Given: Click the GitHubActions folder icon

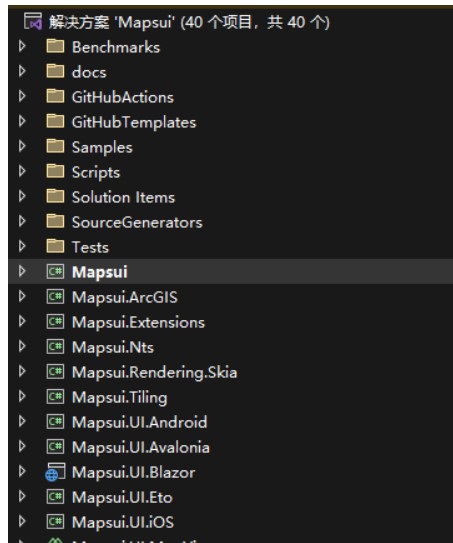Looking at the screenshot, I should click(55, 96).
